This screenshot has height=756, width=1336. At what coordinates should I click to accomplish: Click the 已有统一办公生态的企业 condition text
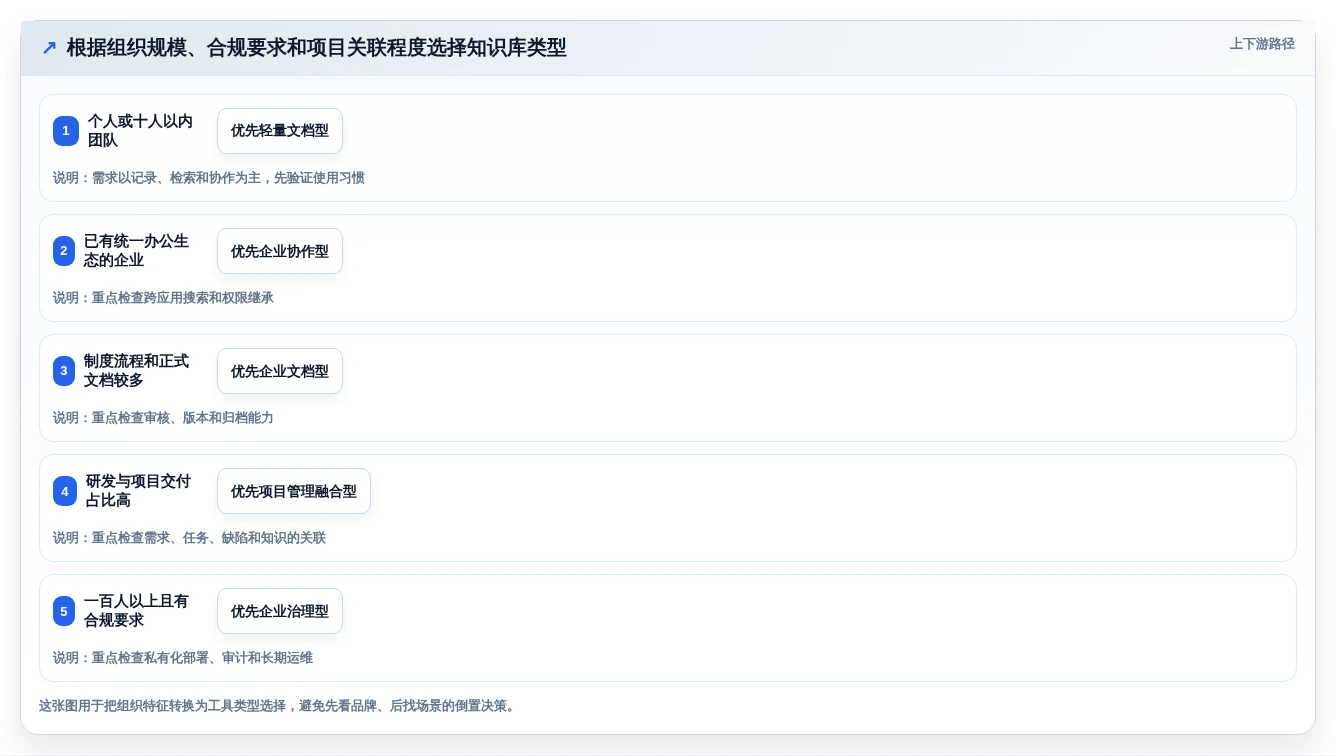coord(136,251)
